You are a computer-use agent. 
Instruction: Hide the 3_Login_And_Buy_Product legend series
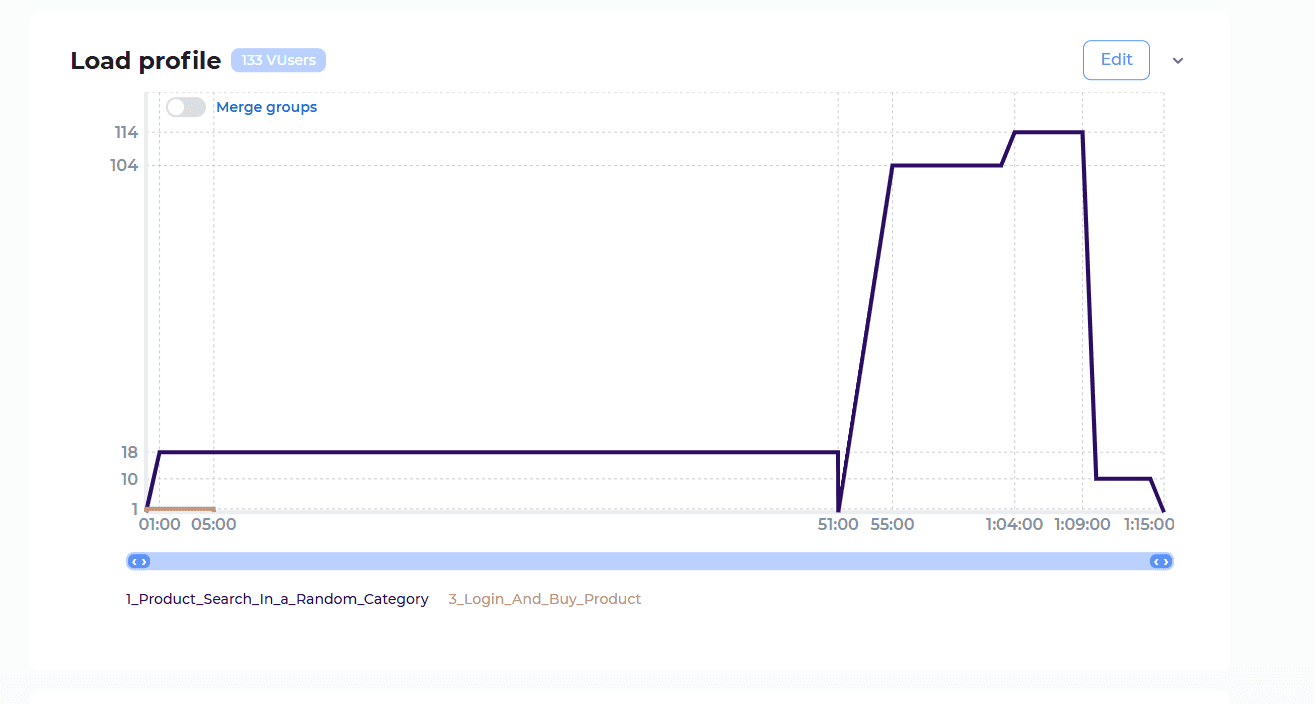click(x=544, y=599)
